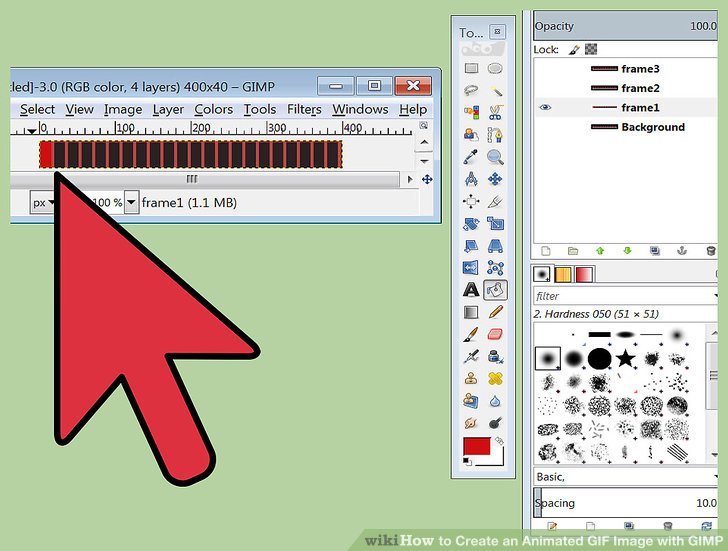Select the Alignment tool
Viewport: 728px width, 551px height.
tap(471, 201)
